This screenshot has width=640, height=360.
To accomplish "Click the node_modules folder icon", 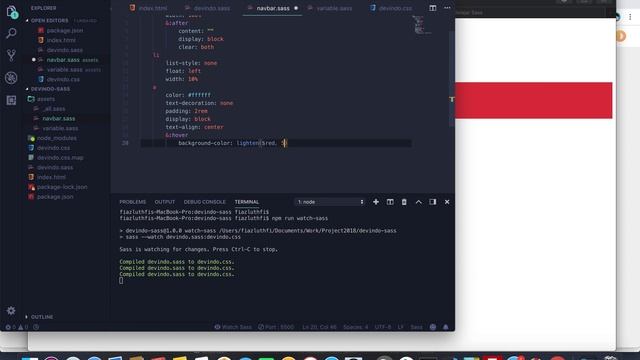I will (31, 138).
